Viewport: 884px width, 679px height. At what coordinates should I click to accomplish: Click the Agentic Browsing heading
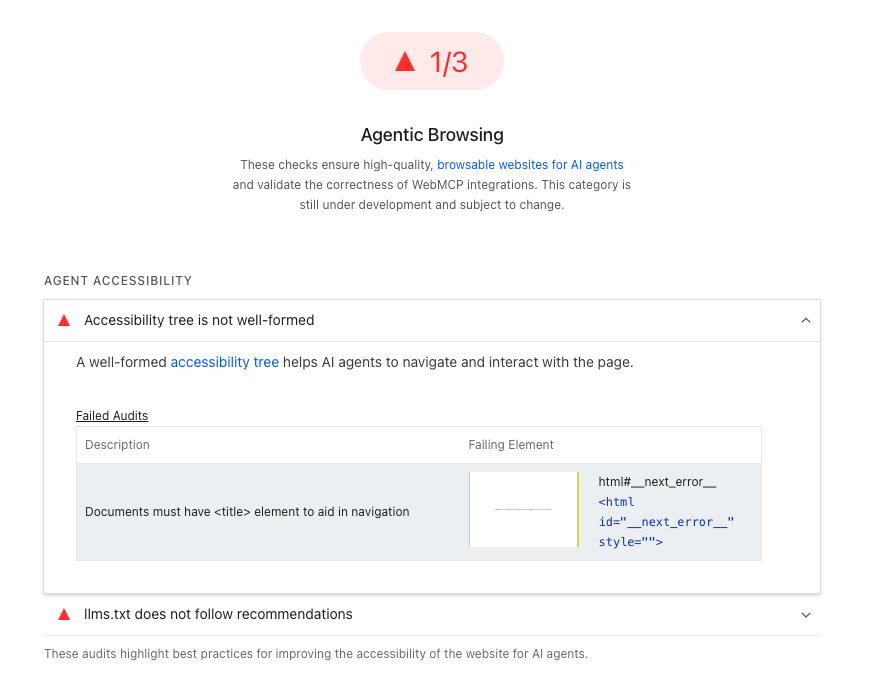432,135
